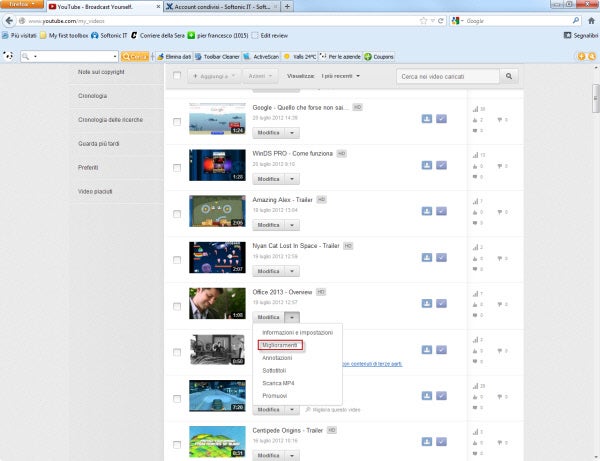
Task: Tick the select-all checkbox in the header
Action: (x=177, y=75)
